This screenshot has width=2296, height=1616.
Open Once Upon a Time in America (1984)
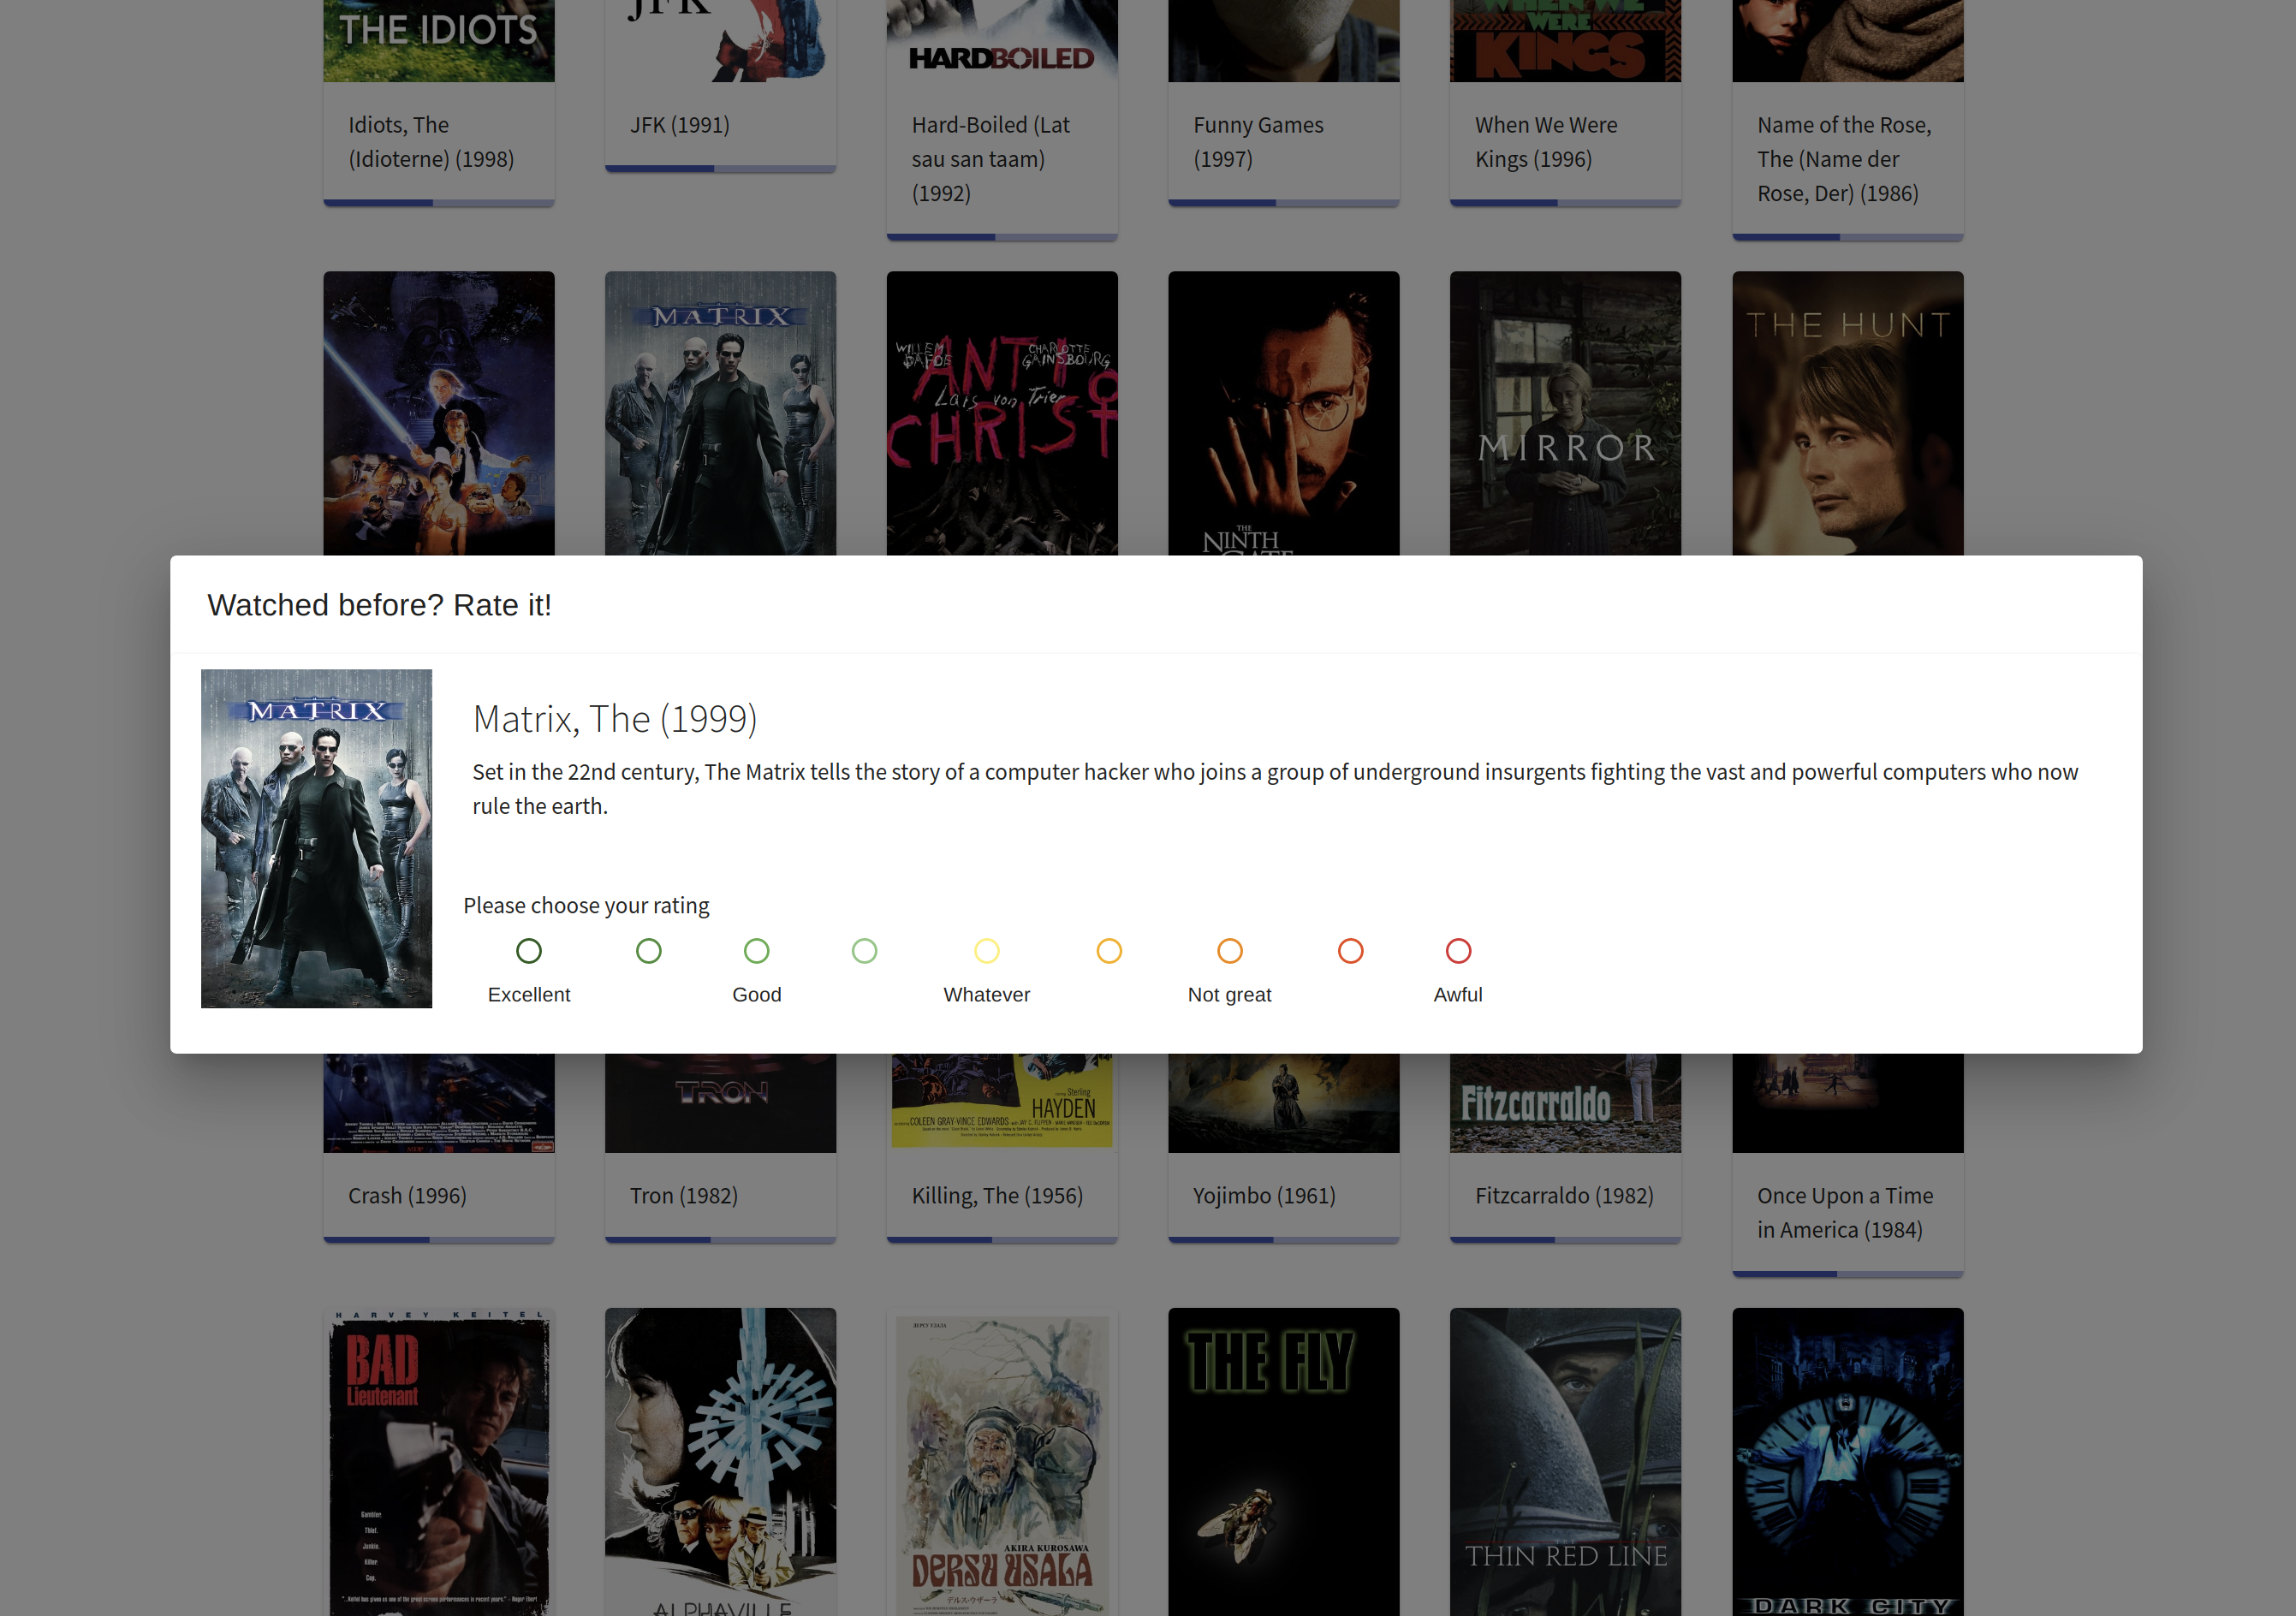[x=1845, y=1213]
